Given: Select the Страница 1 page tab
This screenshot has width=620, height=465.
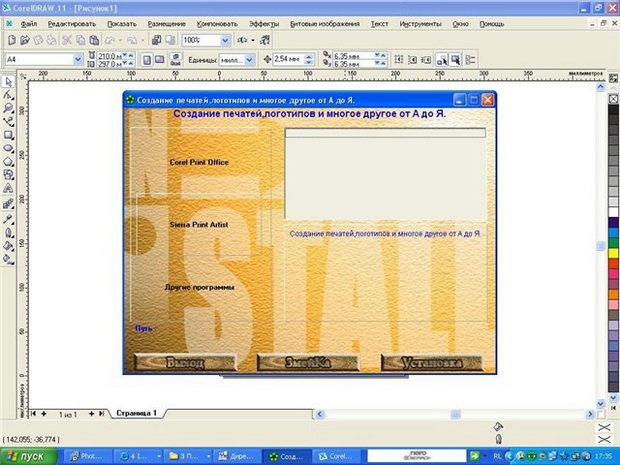Looking at the screenshot, I should click(x=139, y=412).
